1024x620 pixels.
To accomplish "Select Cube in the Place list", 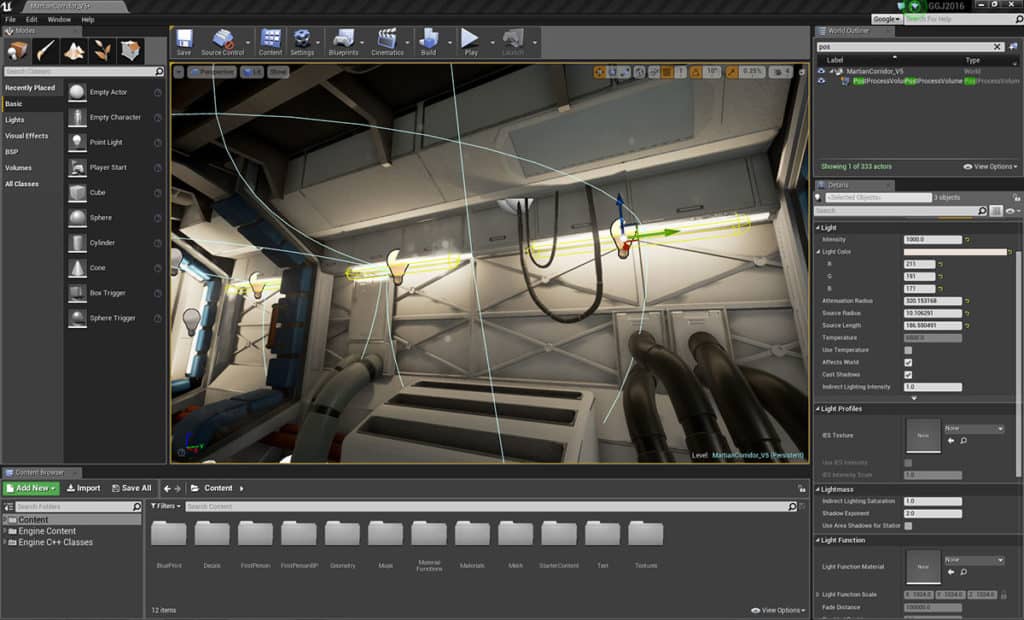I will click(115, 193).
